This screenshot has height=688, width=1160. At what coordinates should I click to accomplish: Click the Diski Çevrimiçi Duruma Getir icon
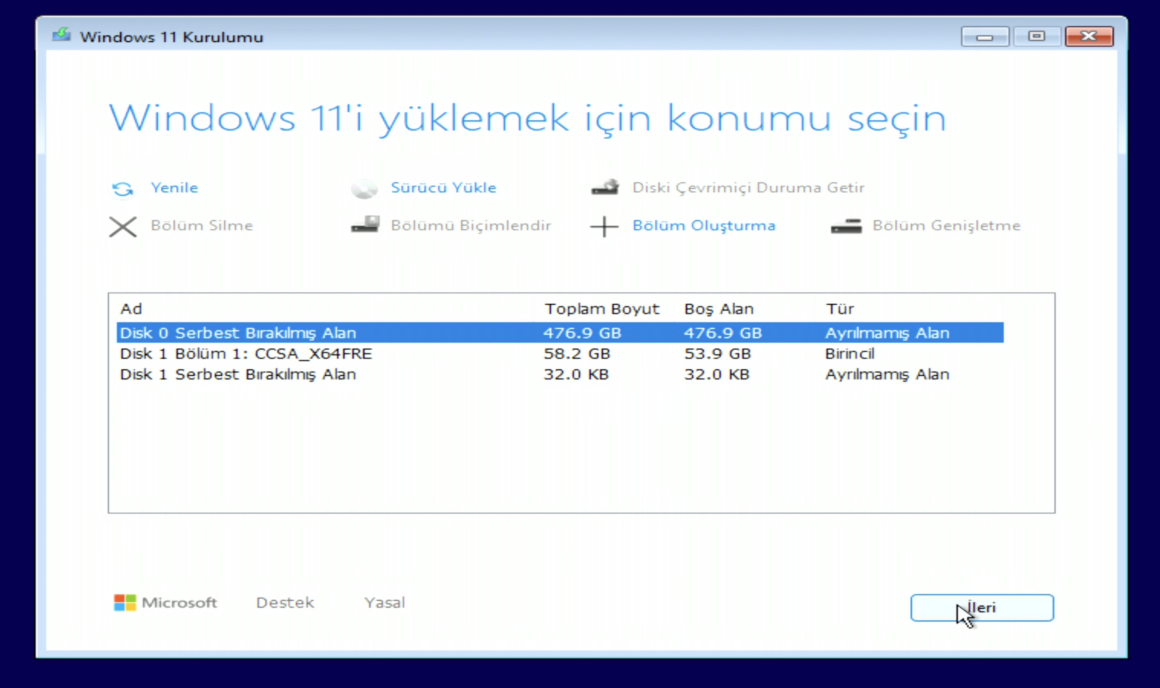605,187
